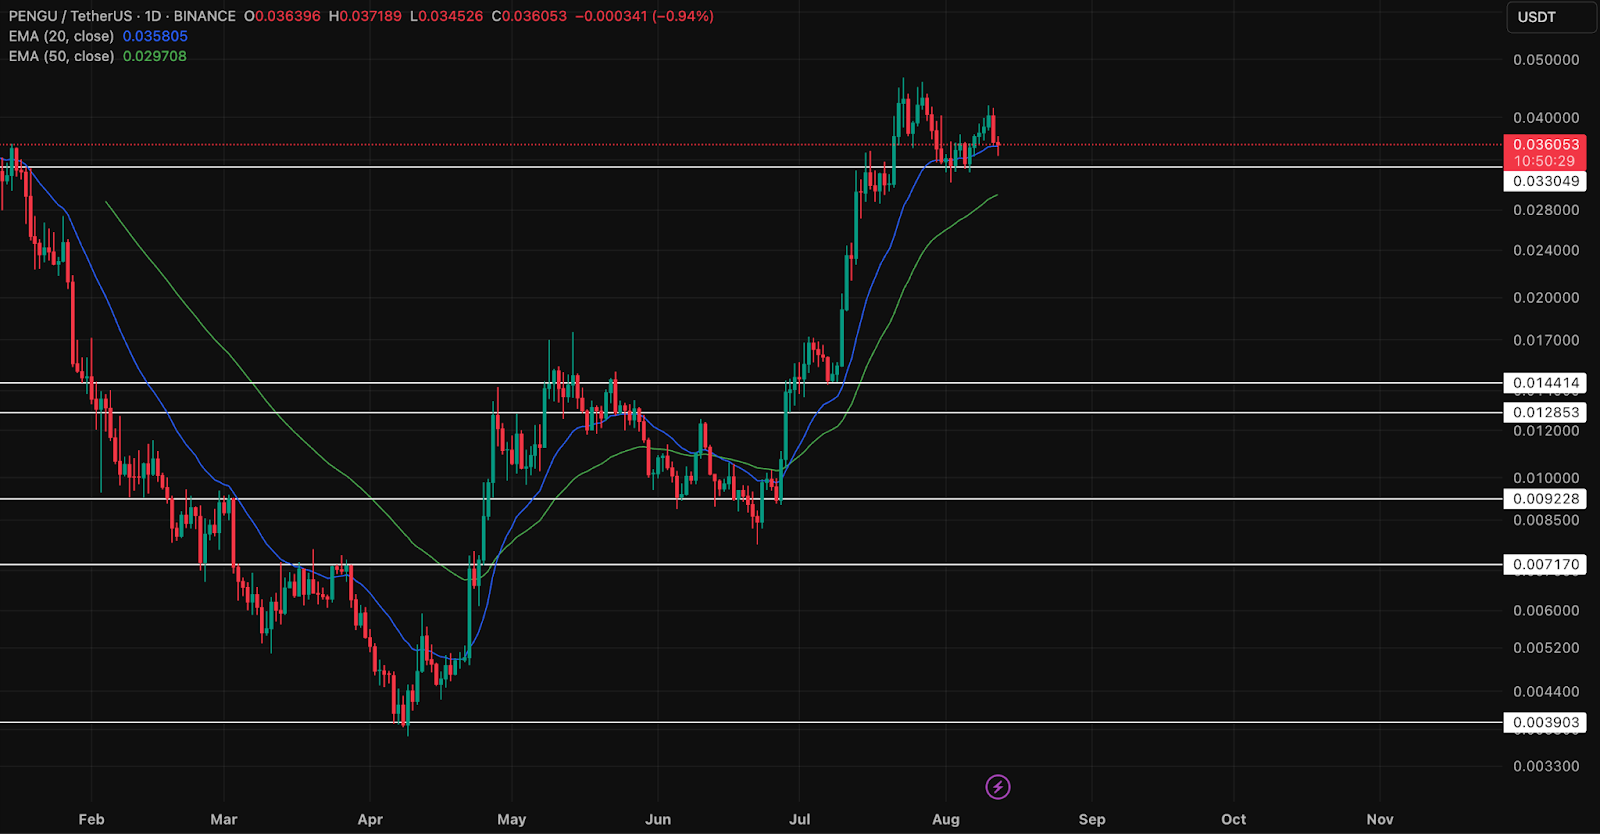The image size is (1600, 834).
Task: Click the 0.014414 horizontal line price label
Action: 1545,383
